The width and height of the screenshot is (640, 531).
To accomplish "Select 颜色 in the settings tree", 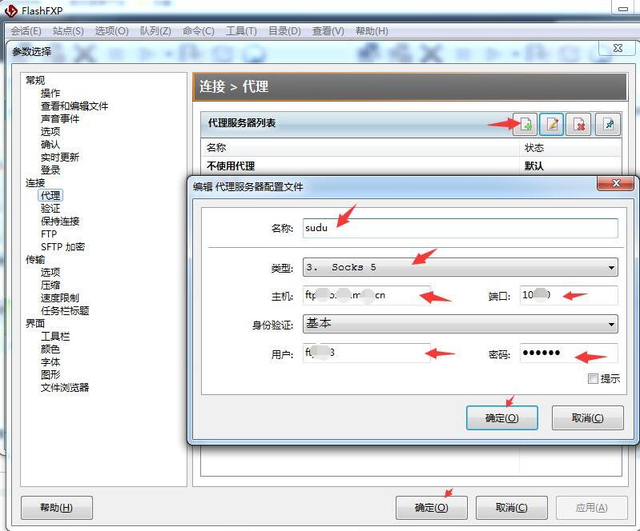I will coord(50,349).
